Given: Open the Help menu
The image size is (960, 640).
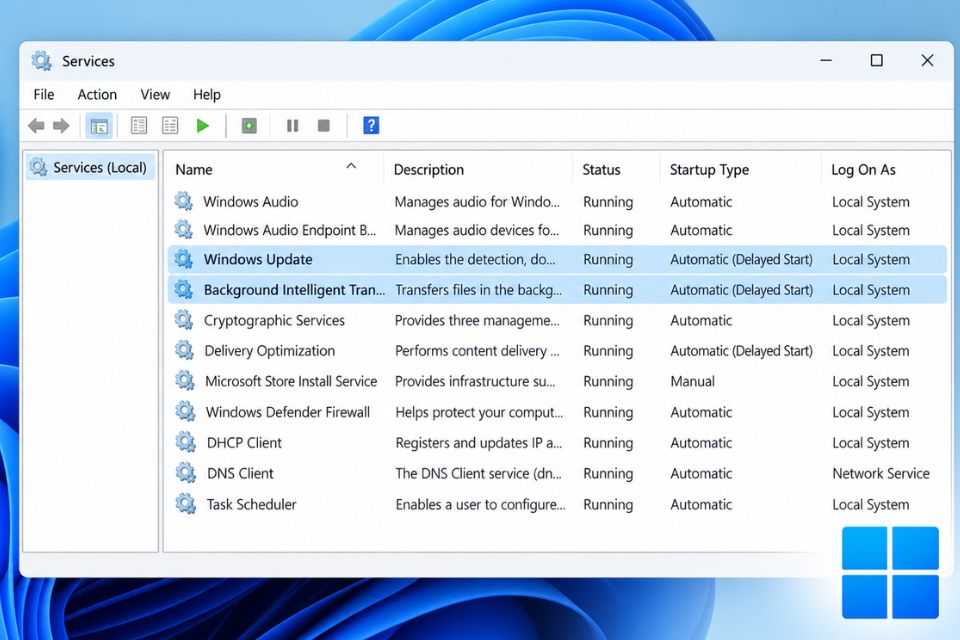Looking at the screenshot, I should click(x=207, y=94).
